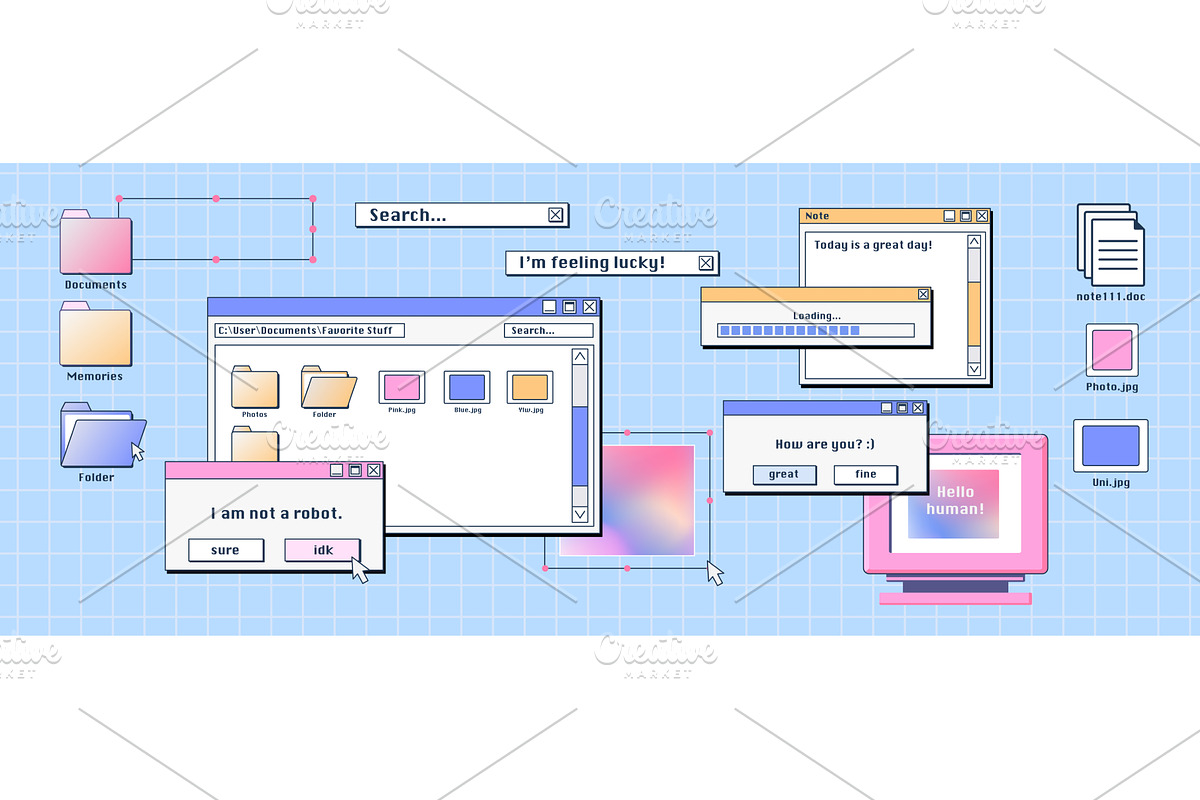The width and height of the screenshot is (1200, 800).
Task: Open the Uni.jpg desktop icon
Action: point(1111,446)
